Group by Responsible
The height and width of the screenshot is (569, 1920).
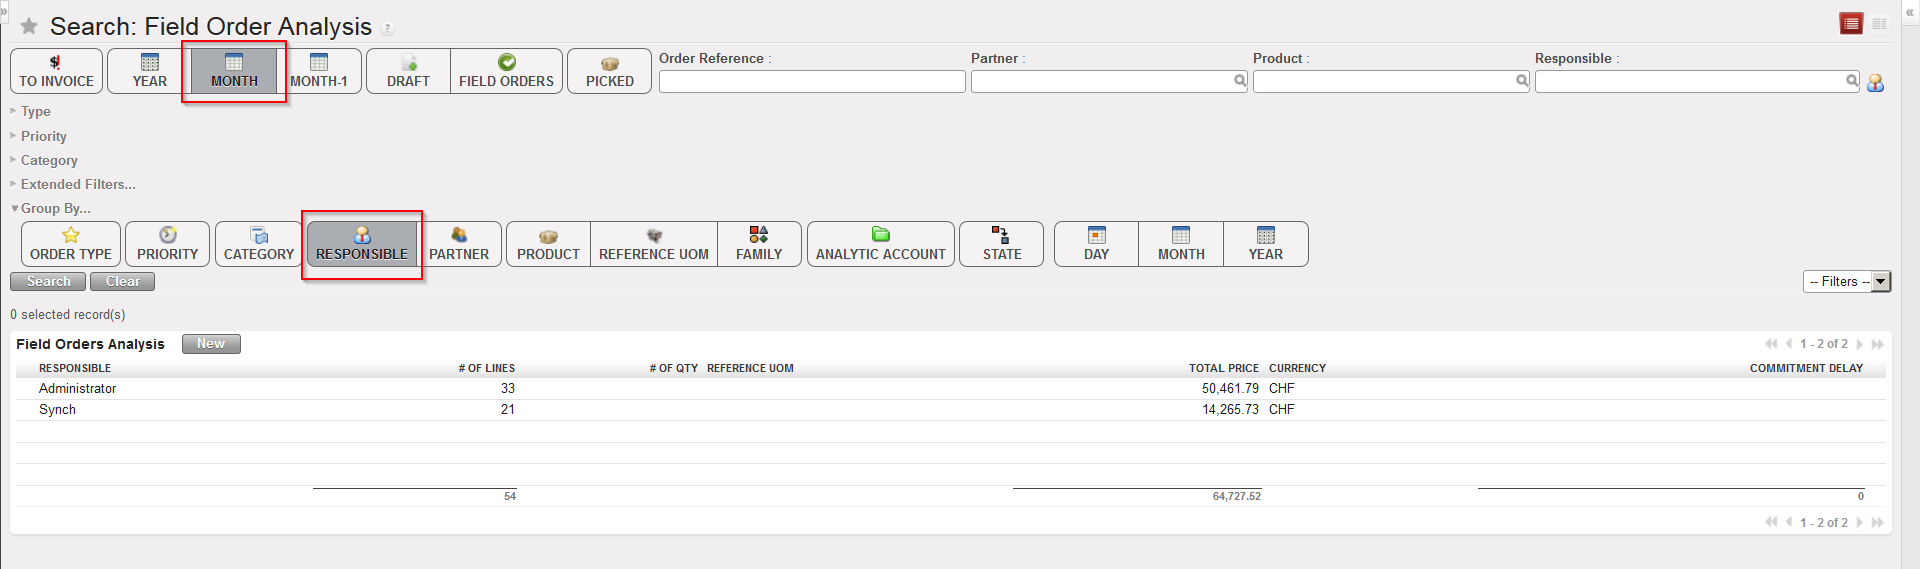coord(362,244)
